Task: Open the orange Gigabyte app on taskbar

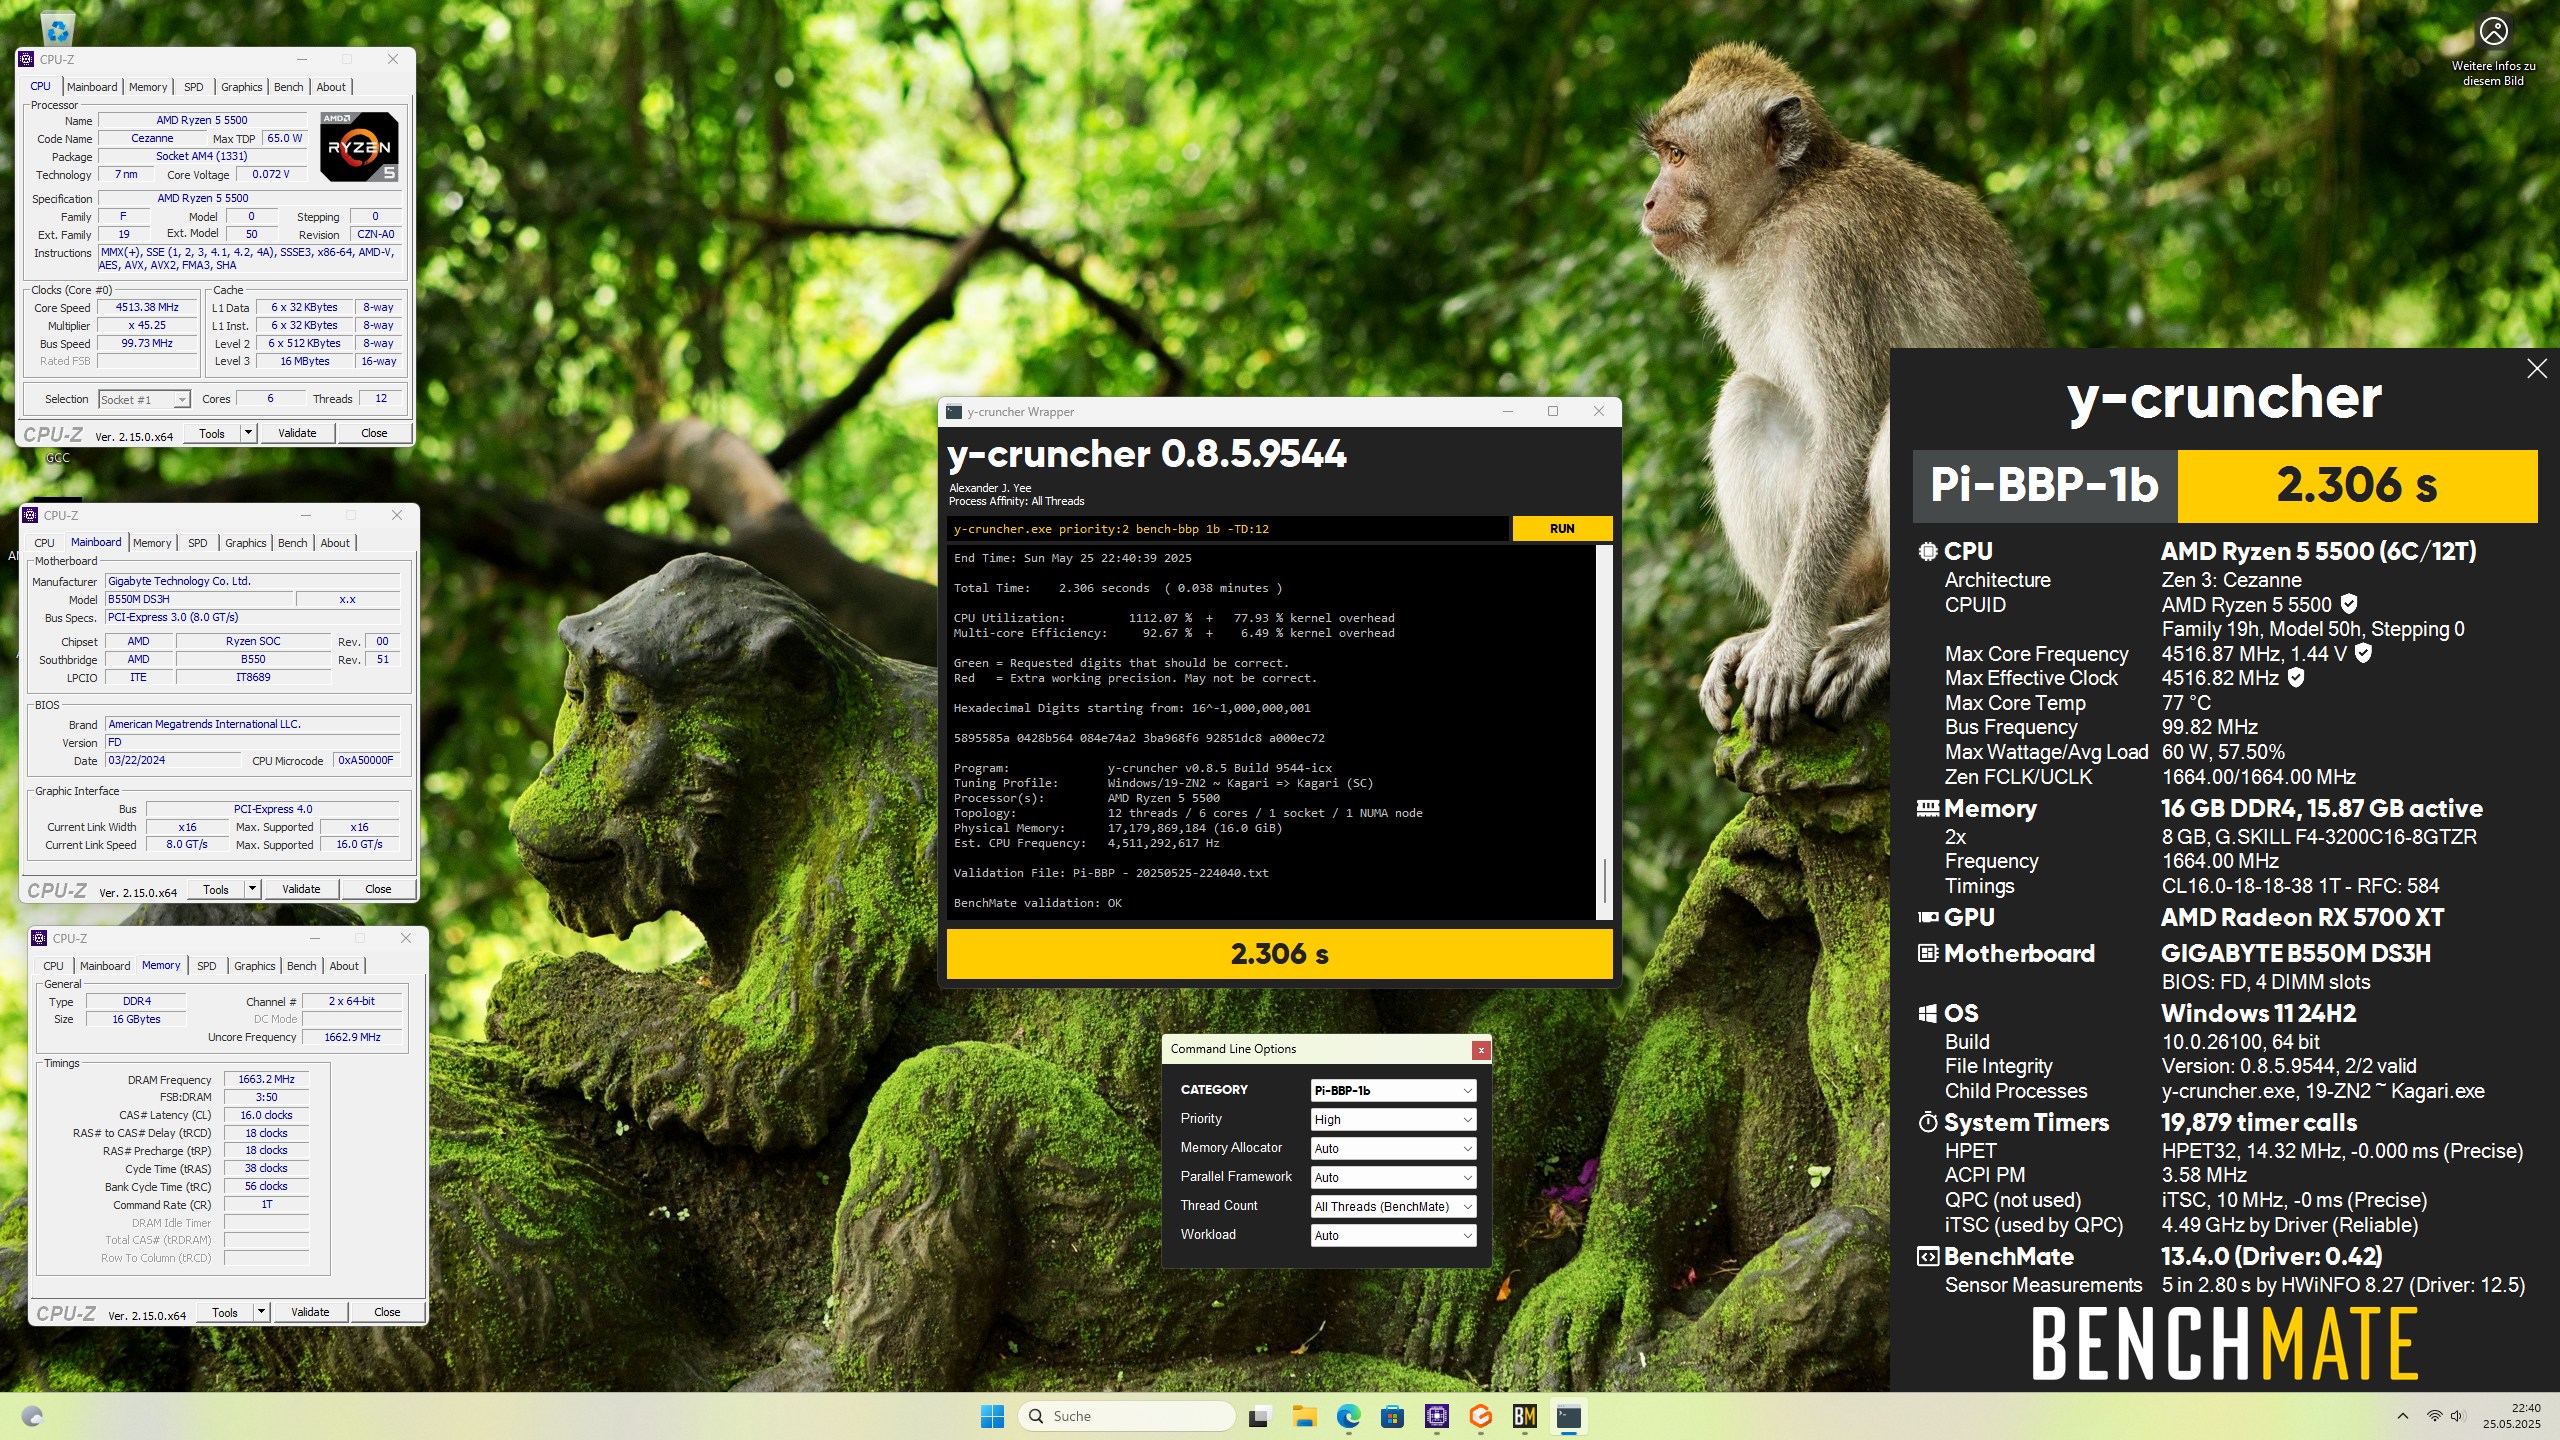Action: click(1481, 1416)
